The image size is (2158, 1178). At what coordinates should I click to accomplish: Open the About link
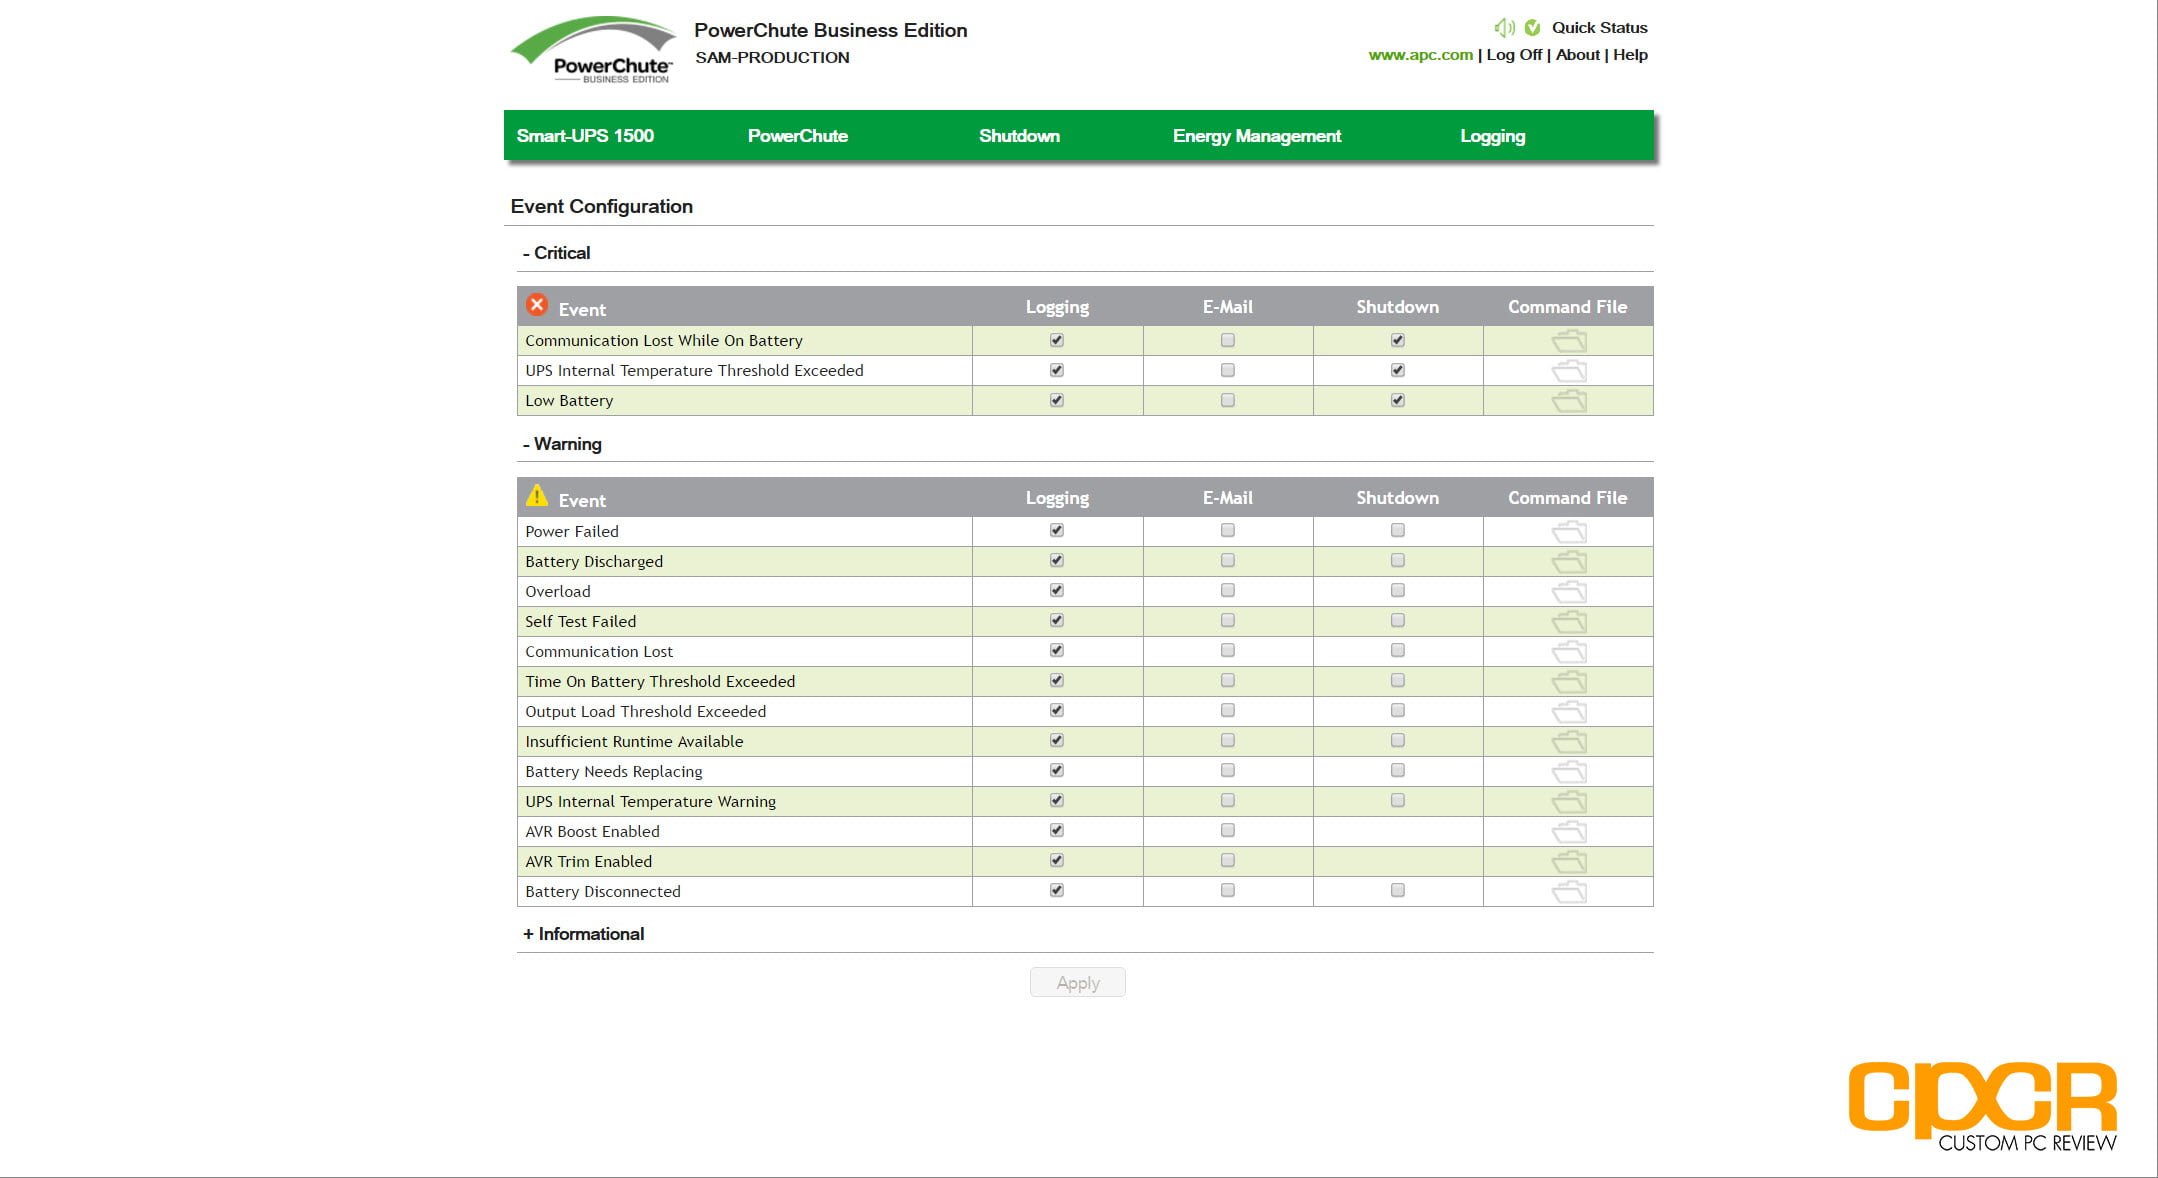coord(1577,55)
